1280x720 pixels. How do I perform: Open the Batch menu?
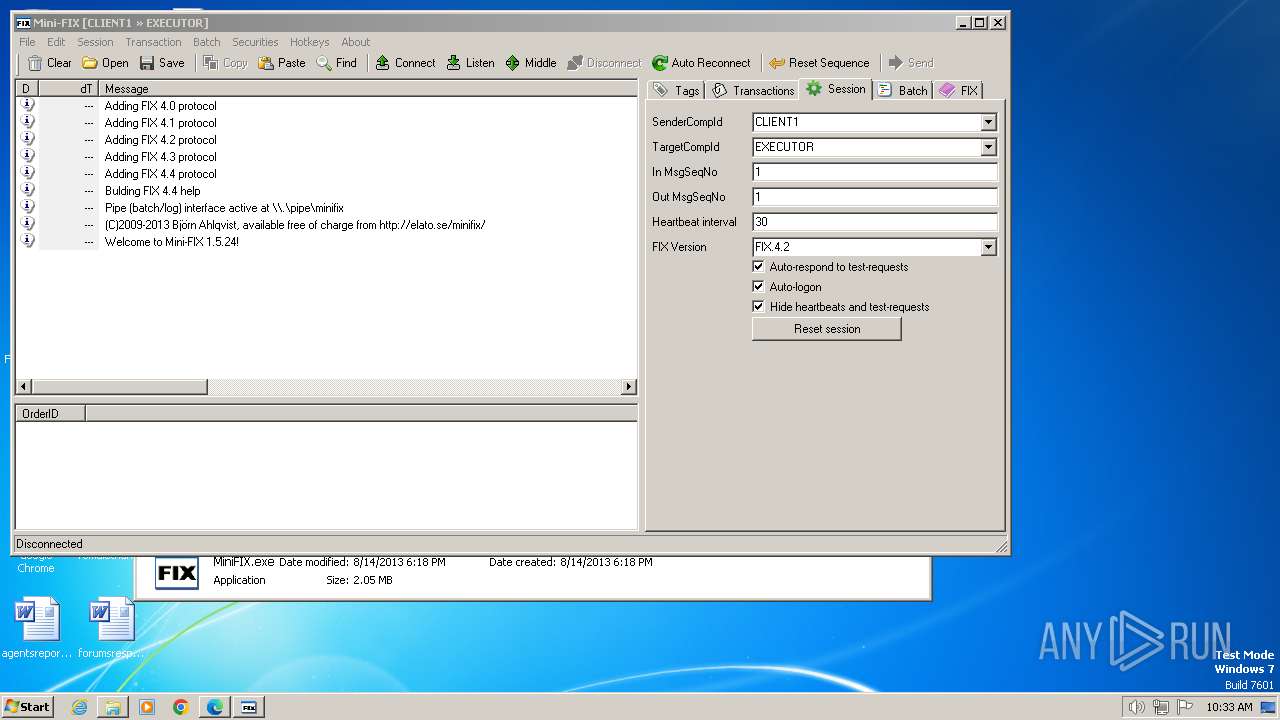click(207, 42)
